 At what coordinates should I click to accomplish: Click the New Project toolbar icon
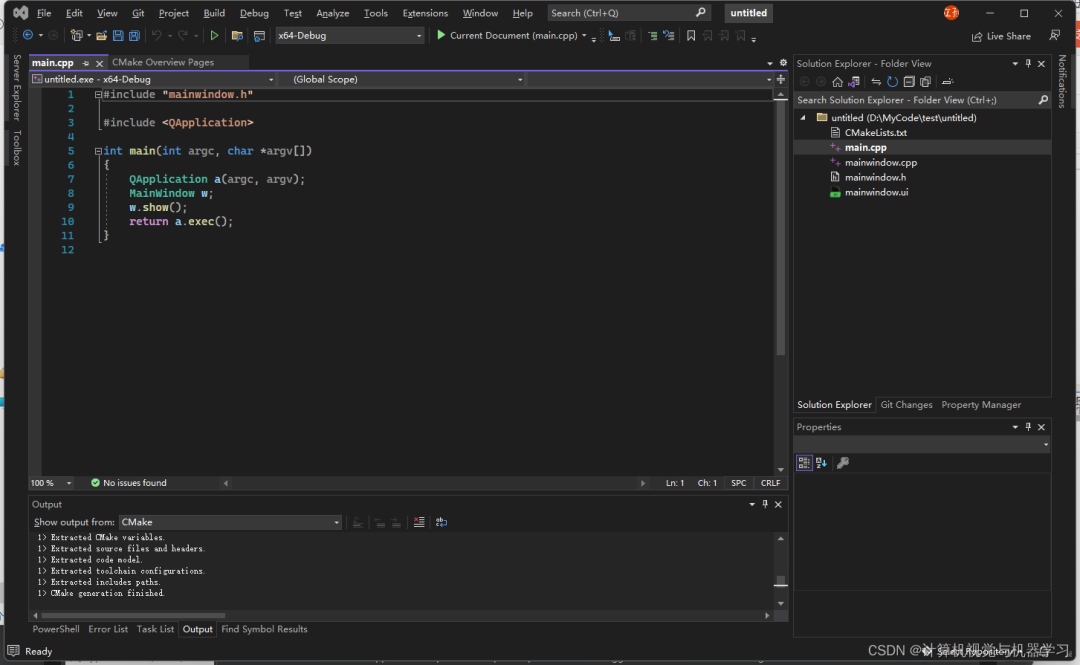(x=76, y=35)
